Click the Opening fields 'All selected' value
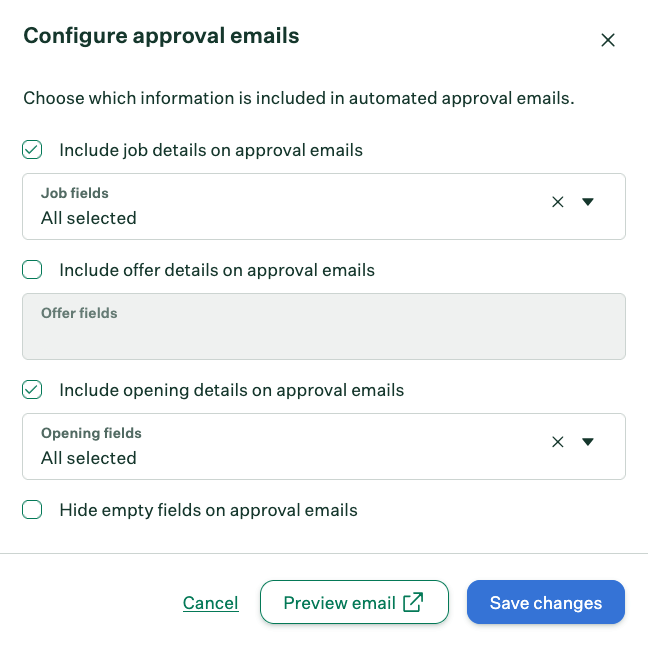The width and height of the screenshot is (648, 647). click(89, 458)
